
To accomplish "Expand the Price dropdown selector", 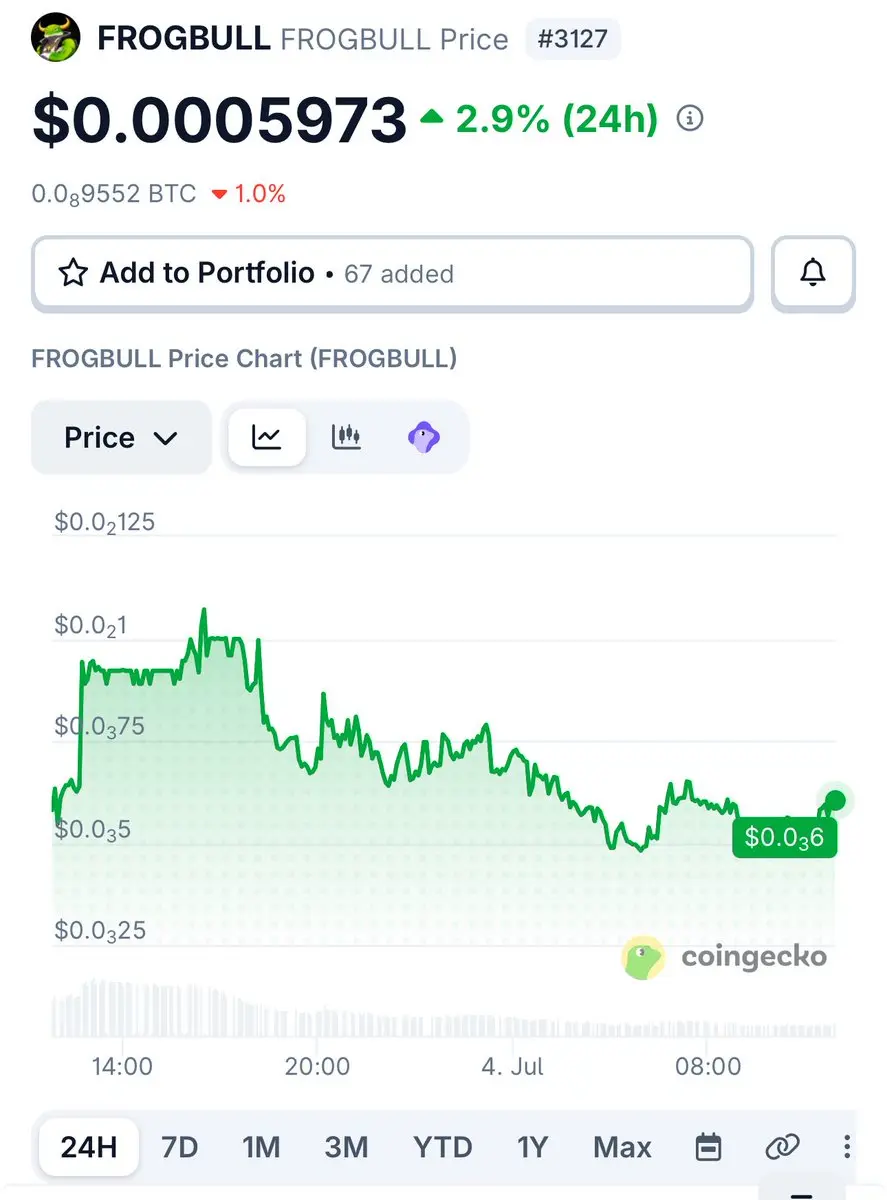I will click(121, 437).
